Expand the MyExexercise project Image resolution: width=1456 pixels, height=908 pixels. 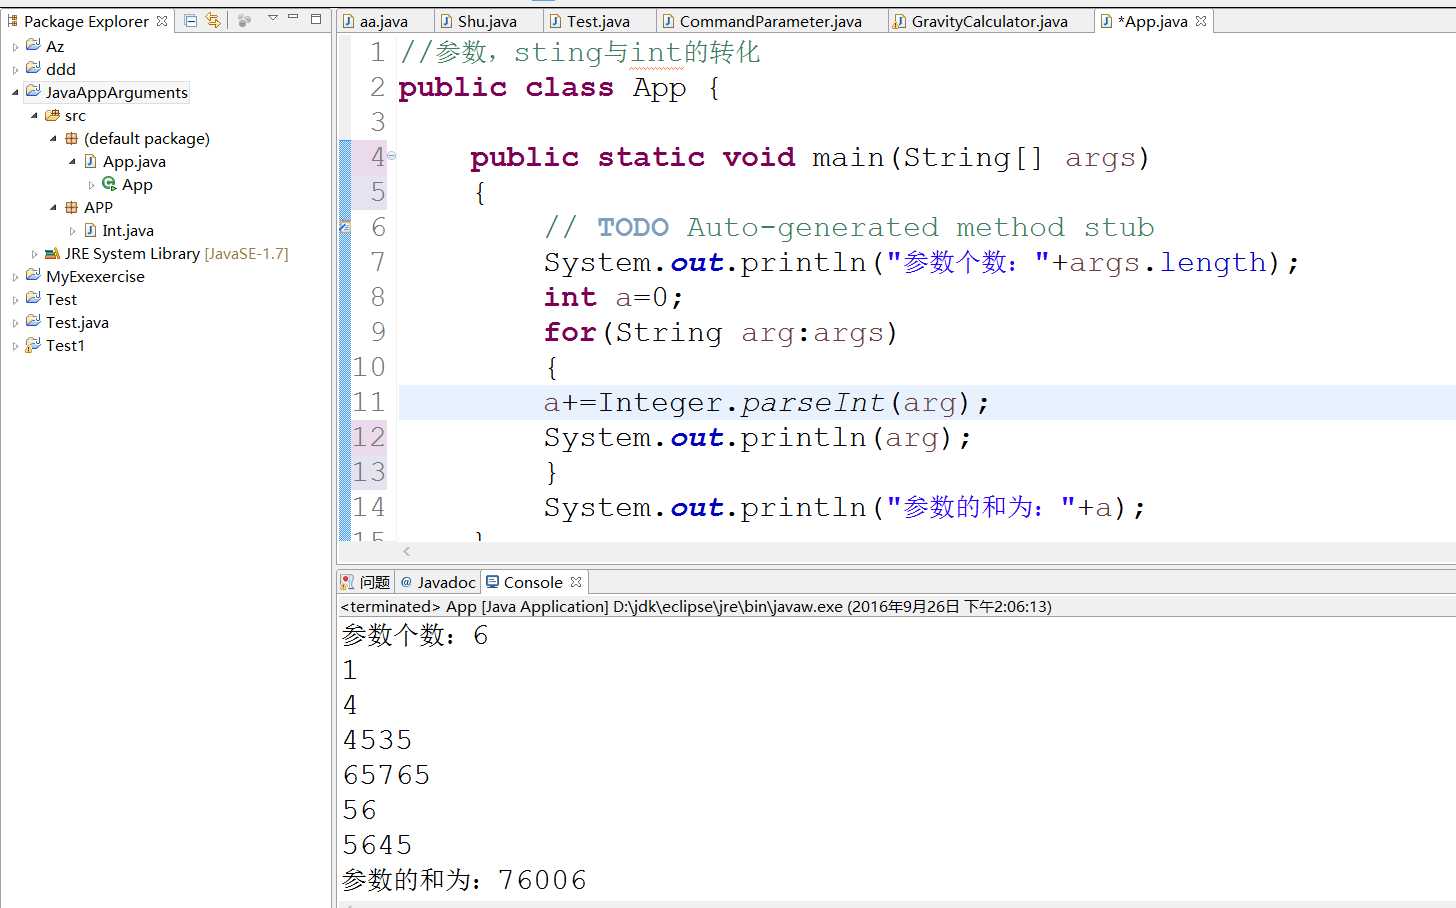pyautogui.click(x=15, y=277)
